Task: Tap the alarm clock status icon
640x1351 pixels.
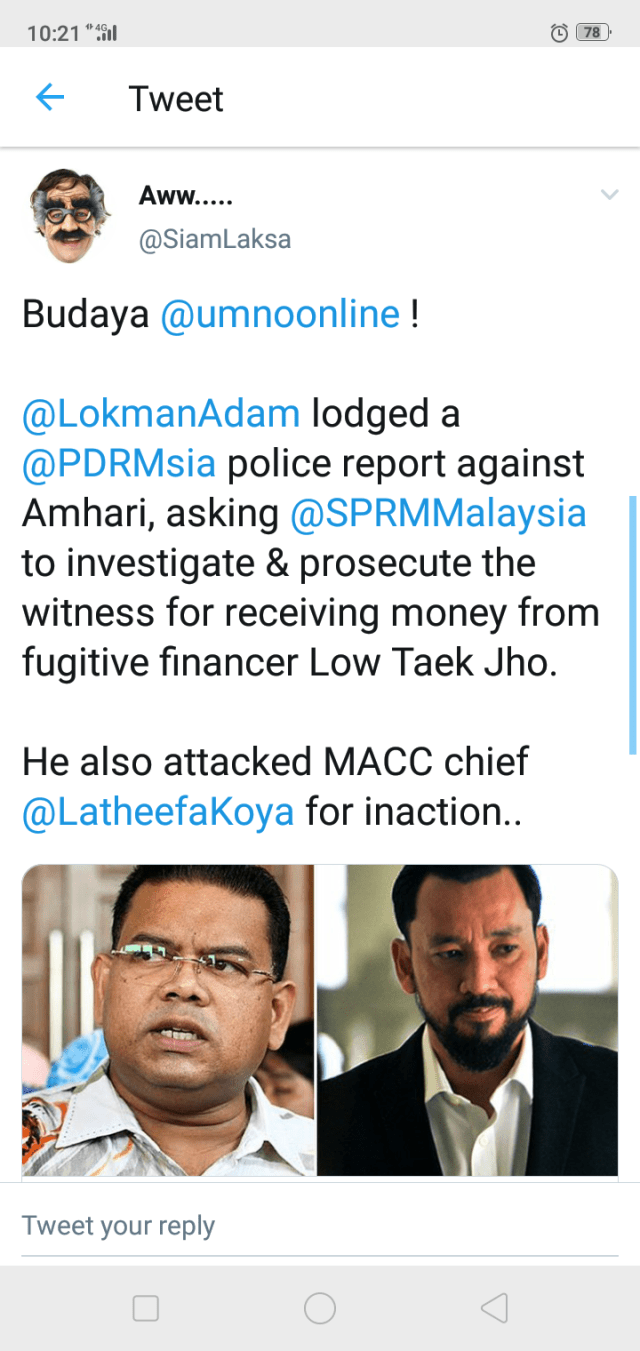Action: click(x=560, y=33)
